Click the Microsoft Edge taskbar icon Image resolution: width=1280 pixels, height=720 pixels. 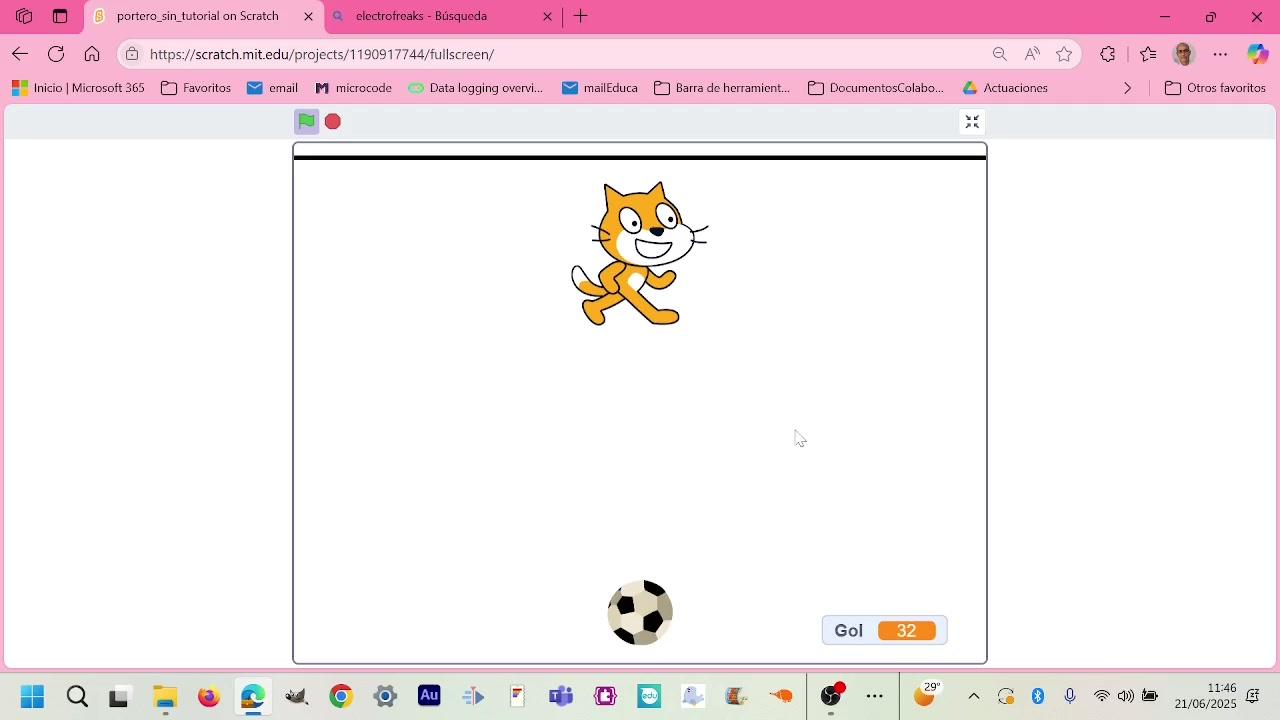coord(253,697)
